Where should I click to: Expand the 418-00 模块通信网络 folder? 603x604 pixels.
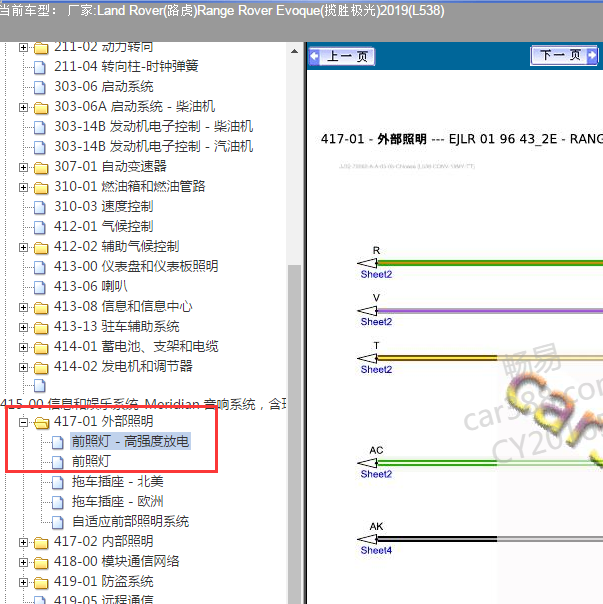(23, 562)
